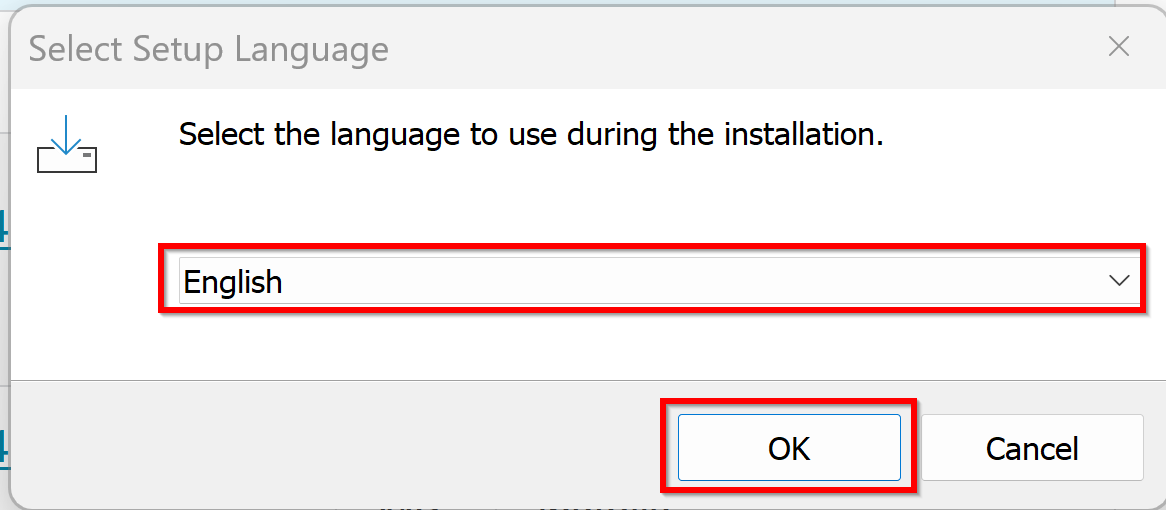This screenshot has width=1166, height=510.
Task: Click the installation language instruction text
Action: 531,135
